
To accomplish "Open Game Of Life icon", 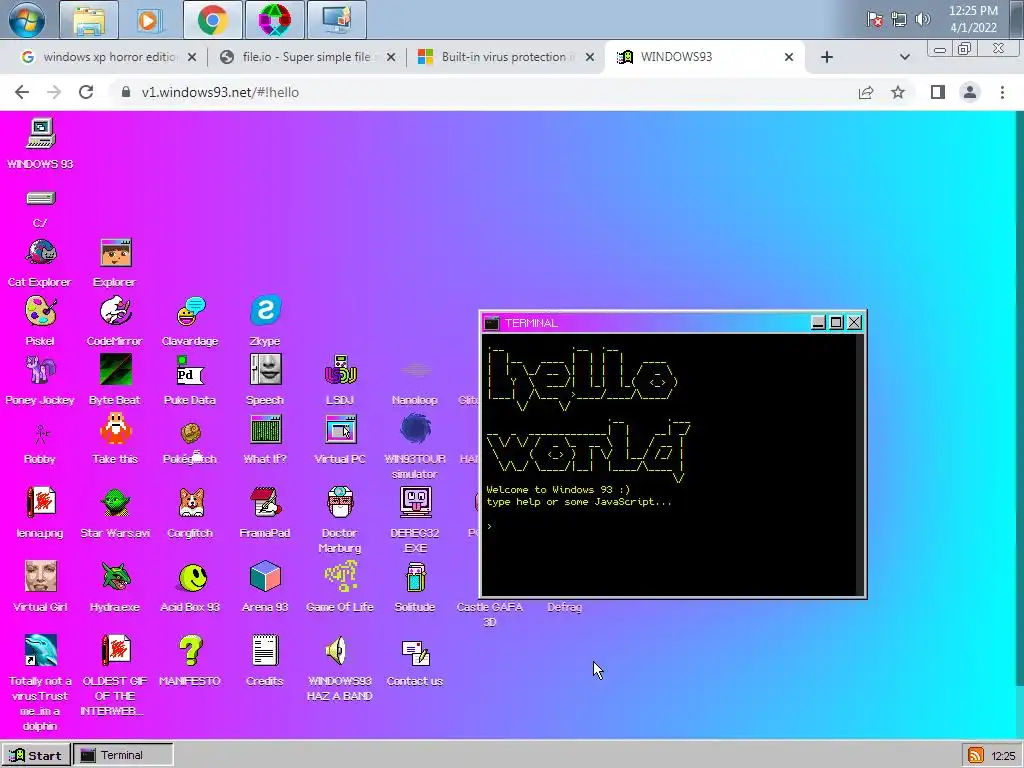I will coord(340,577).
